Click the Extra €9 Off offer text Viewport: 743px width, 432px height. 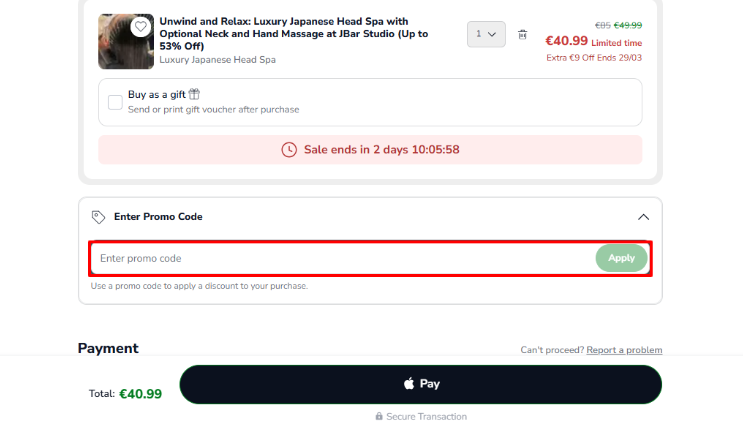tap(594, 57)
